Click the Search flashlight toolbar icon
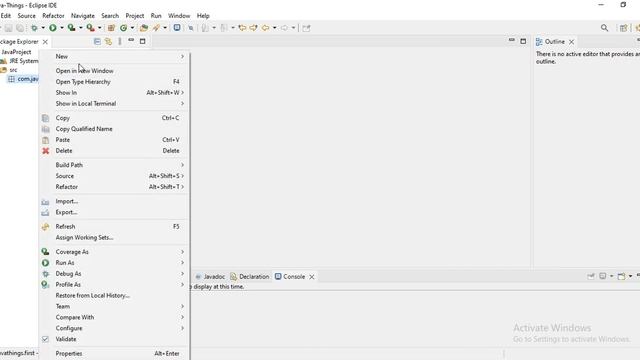The image size is (640, 360). click(x=156, y=28)
